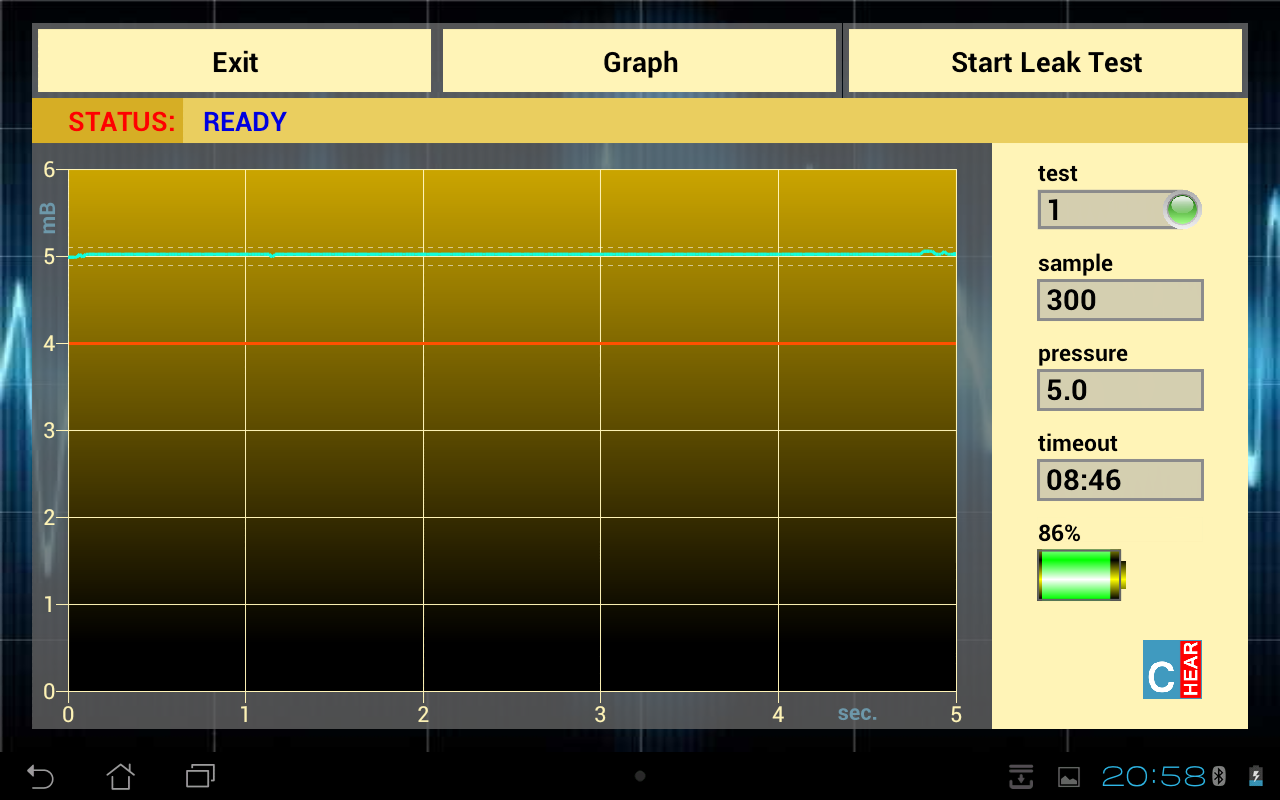Open the C HEAR logo
This screenshot has width=1280, height=800.
tap(1172, 669)
